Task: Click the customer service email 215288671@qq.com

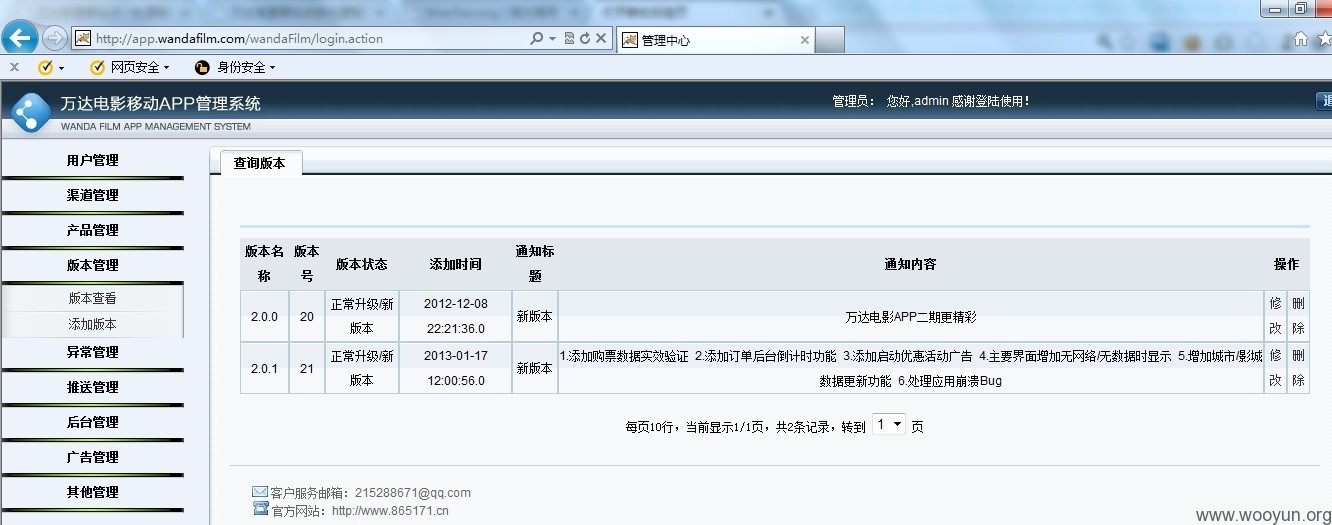Action: (x=412, y=493)
